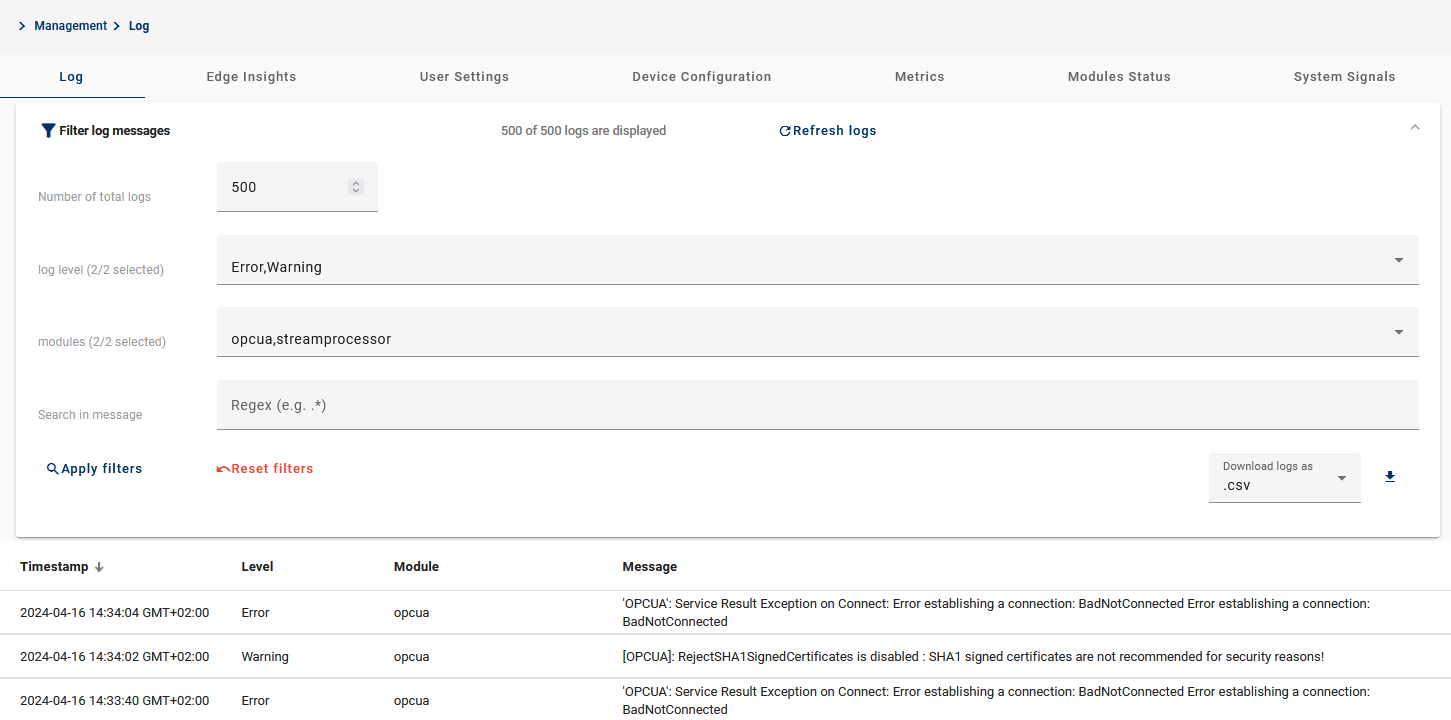Select the 14:33:40 timestamp cell
1451x720 pixels.
tap(114, 701)
